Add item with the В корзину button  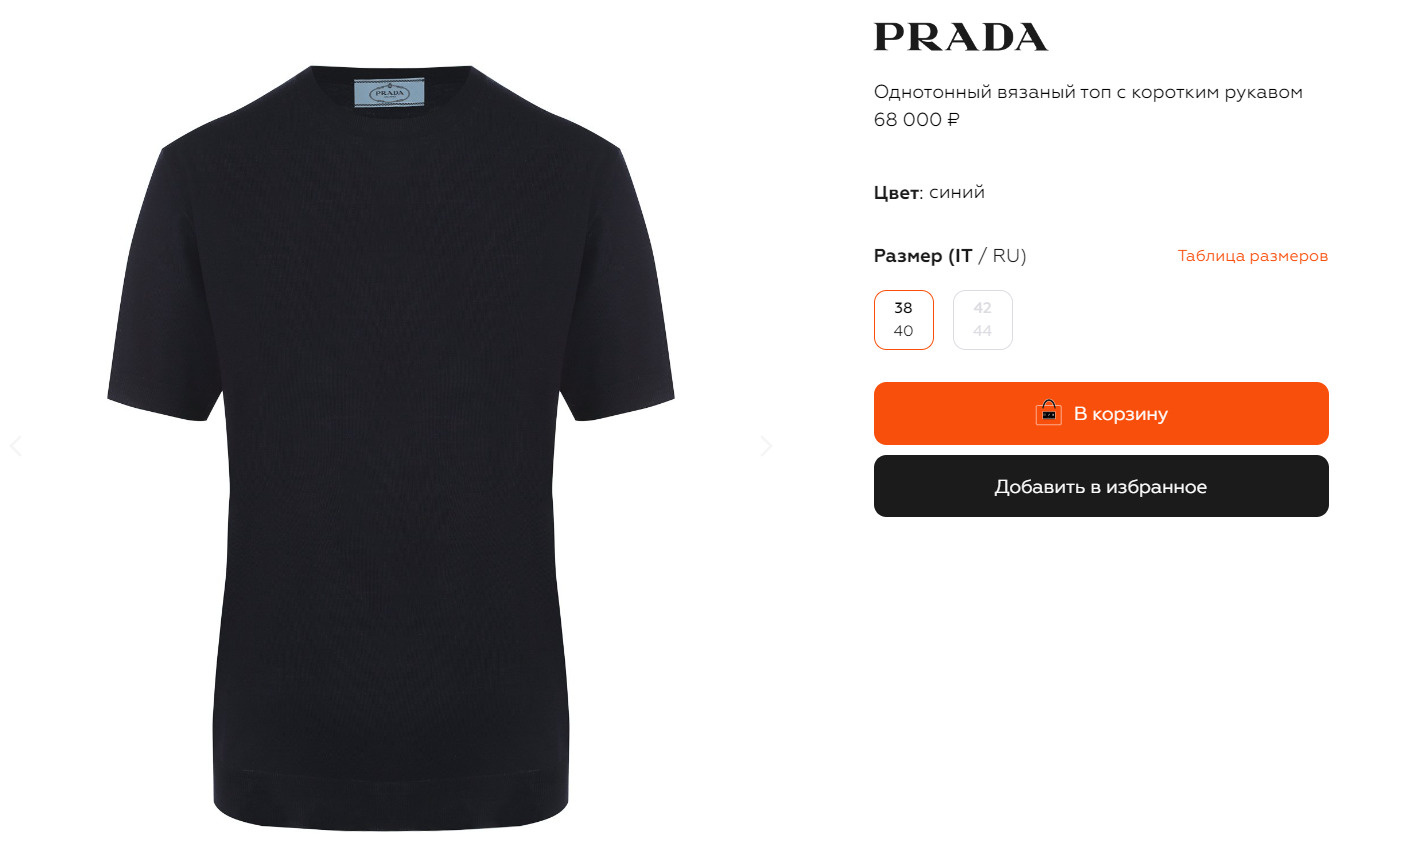click(x=1101, y=413)
